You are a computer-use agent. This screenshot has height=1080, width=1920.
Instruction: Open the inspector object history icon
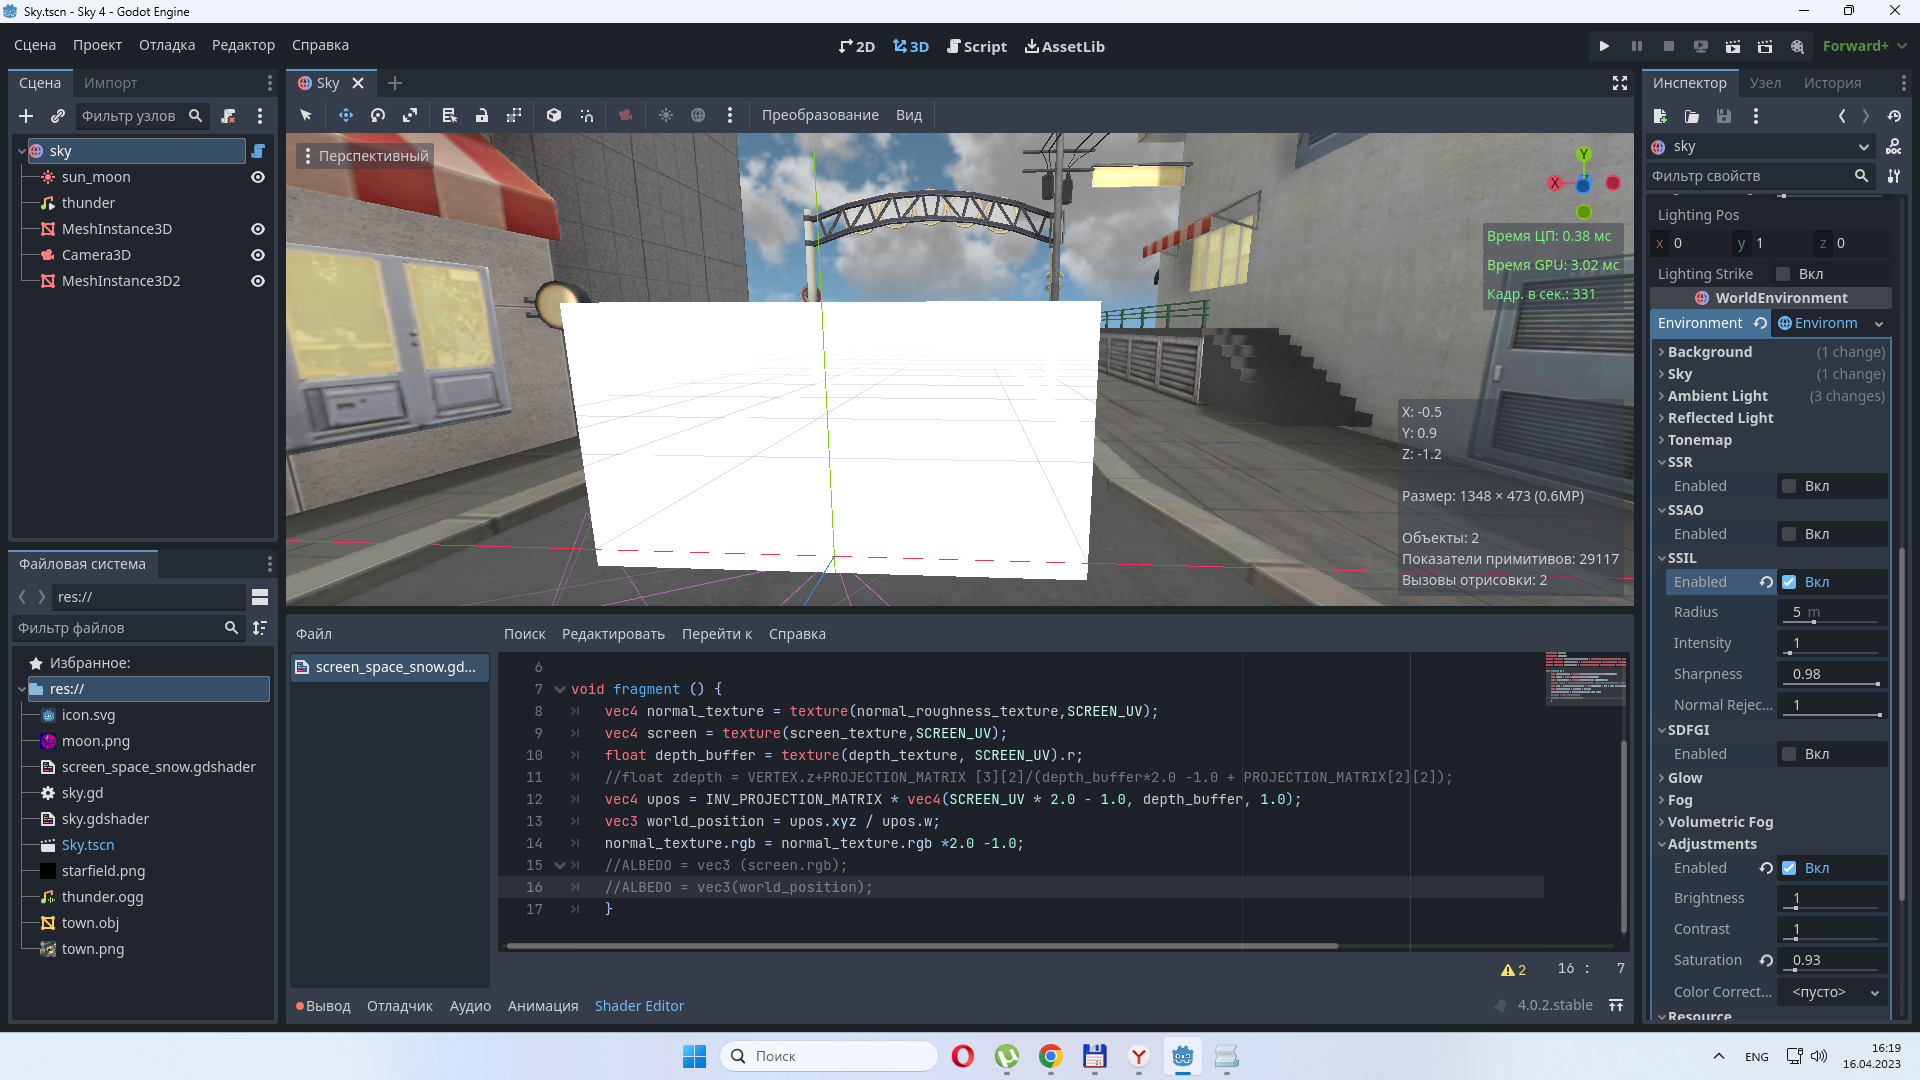click(x=1894, y=116)
